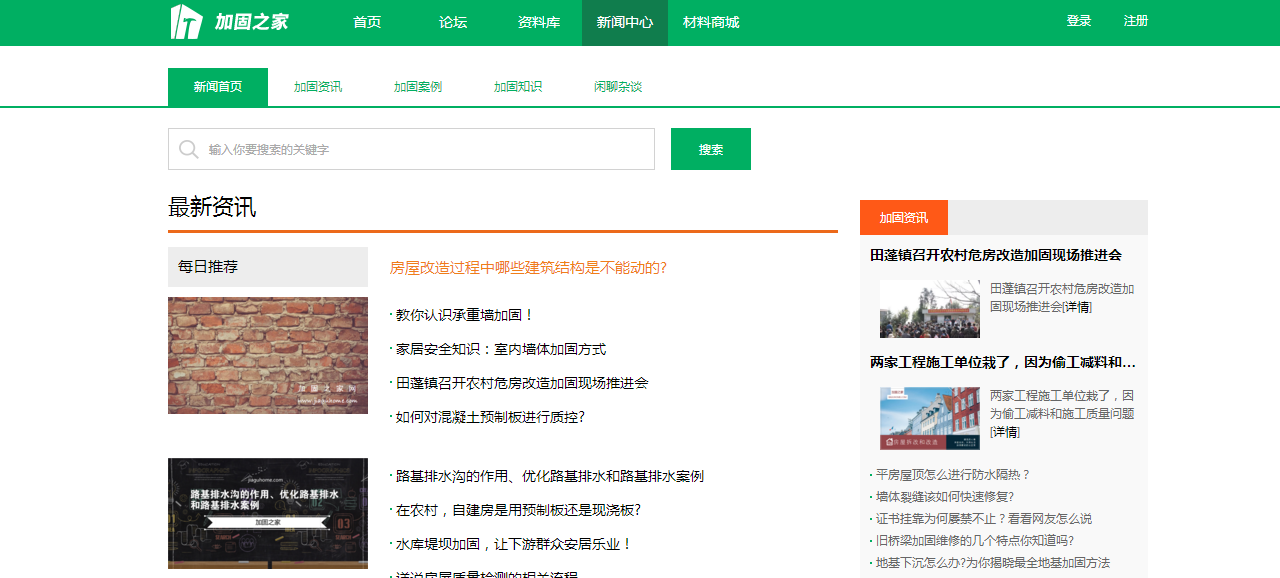Click the keyword search input field
Image resolution: width=1280 pixels, height=578 pixels.
425,150
